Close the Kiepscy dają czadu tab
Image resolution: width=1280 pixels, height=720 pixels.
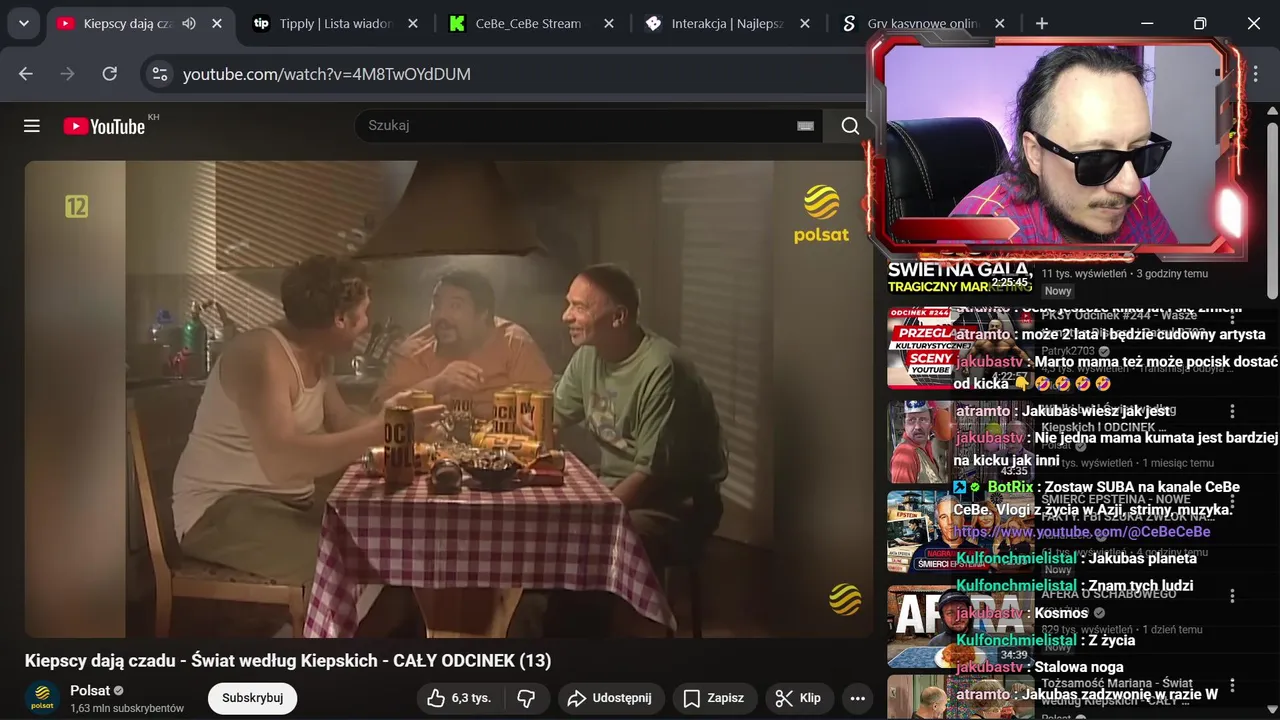[x=217, y=23]
